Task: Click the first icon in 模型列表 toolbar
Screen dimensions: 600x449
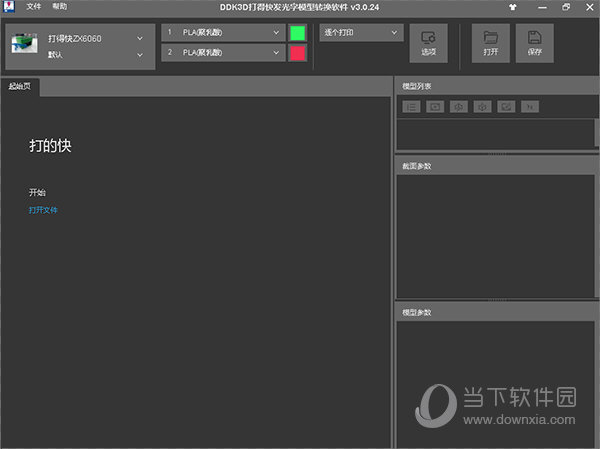Action: (x=411, y=106)
